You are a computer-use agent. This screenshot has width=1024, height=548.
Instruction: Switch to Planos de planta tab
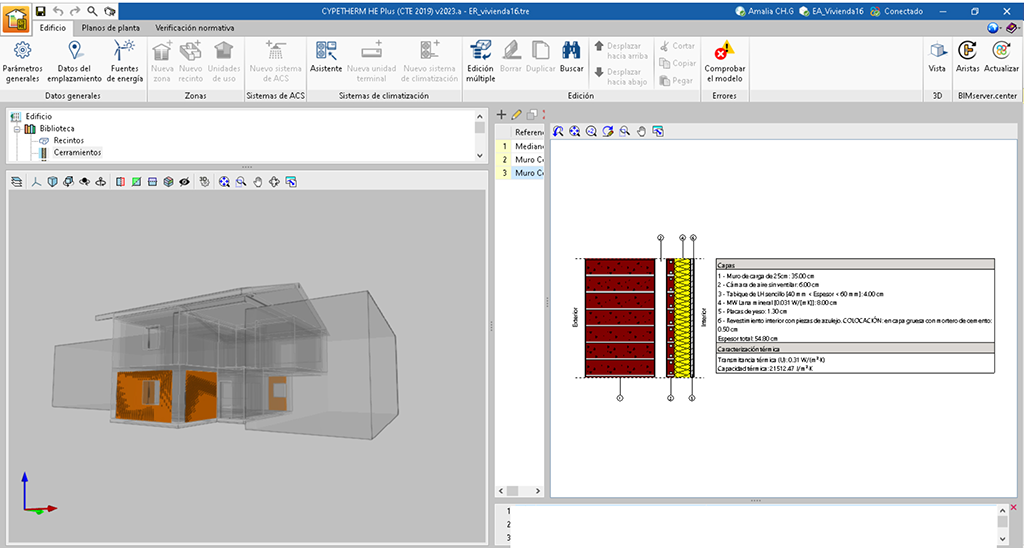(110, 28)
